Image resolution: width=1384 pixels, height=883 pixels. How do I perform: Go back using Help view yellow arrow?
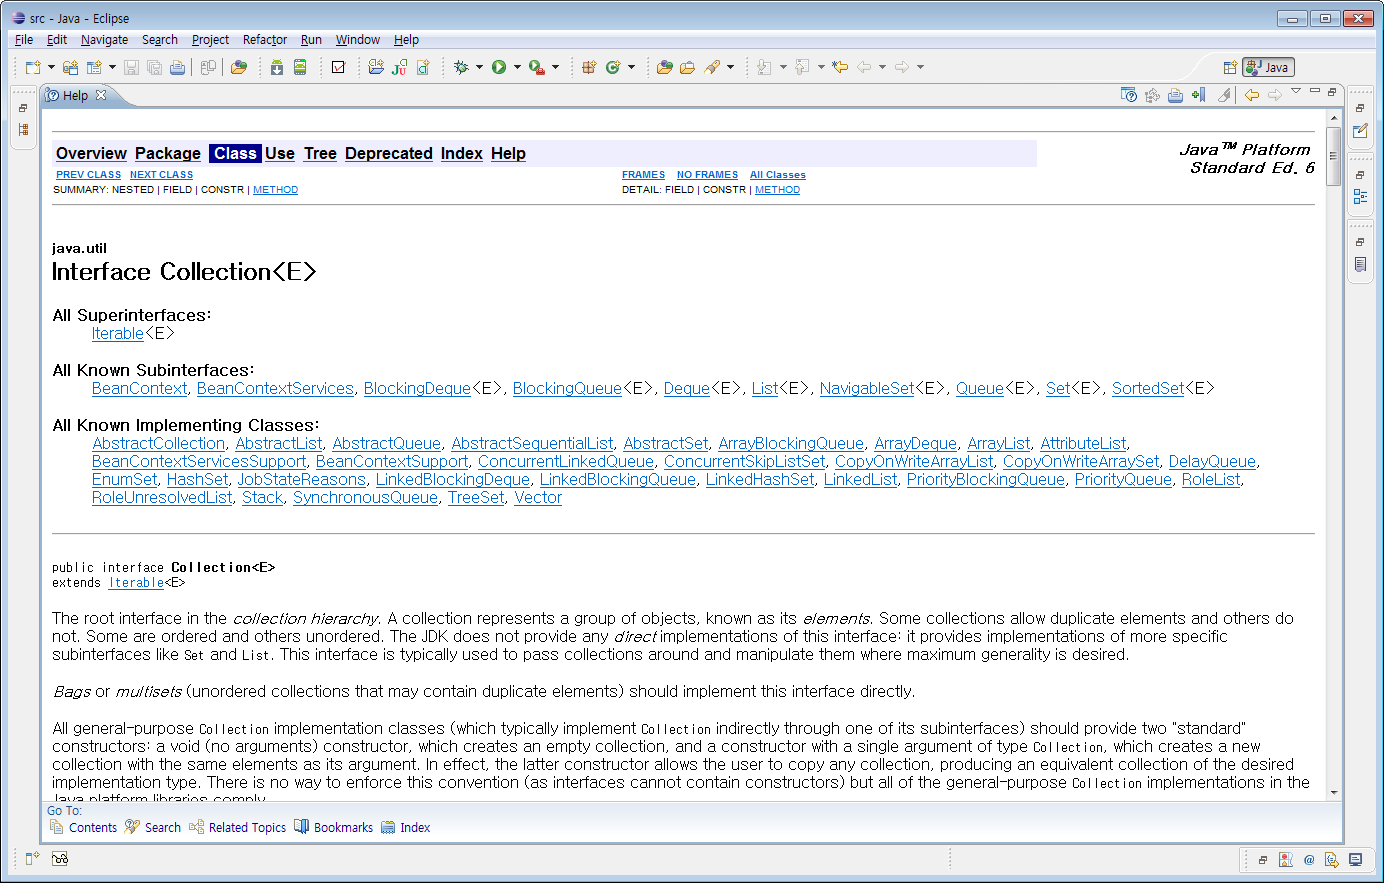click(1251, 95)
